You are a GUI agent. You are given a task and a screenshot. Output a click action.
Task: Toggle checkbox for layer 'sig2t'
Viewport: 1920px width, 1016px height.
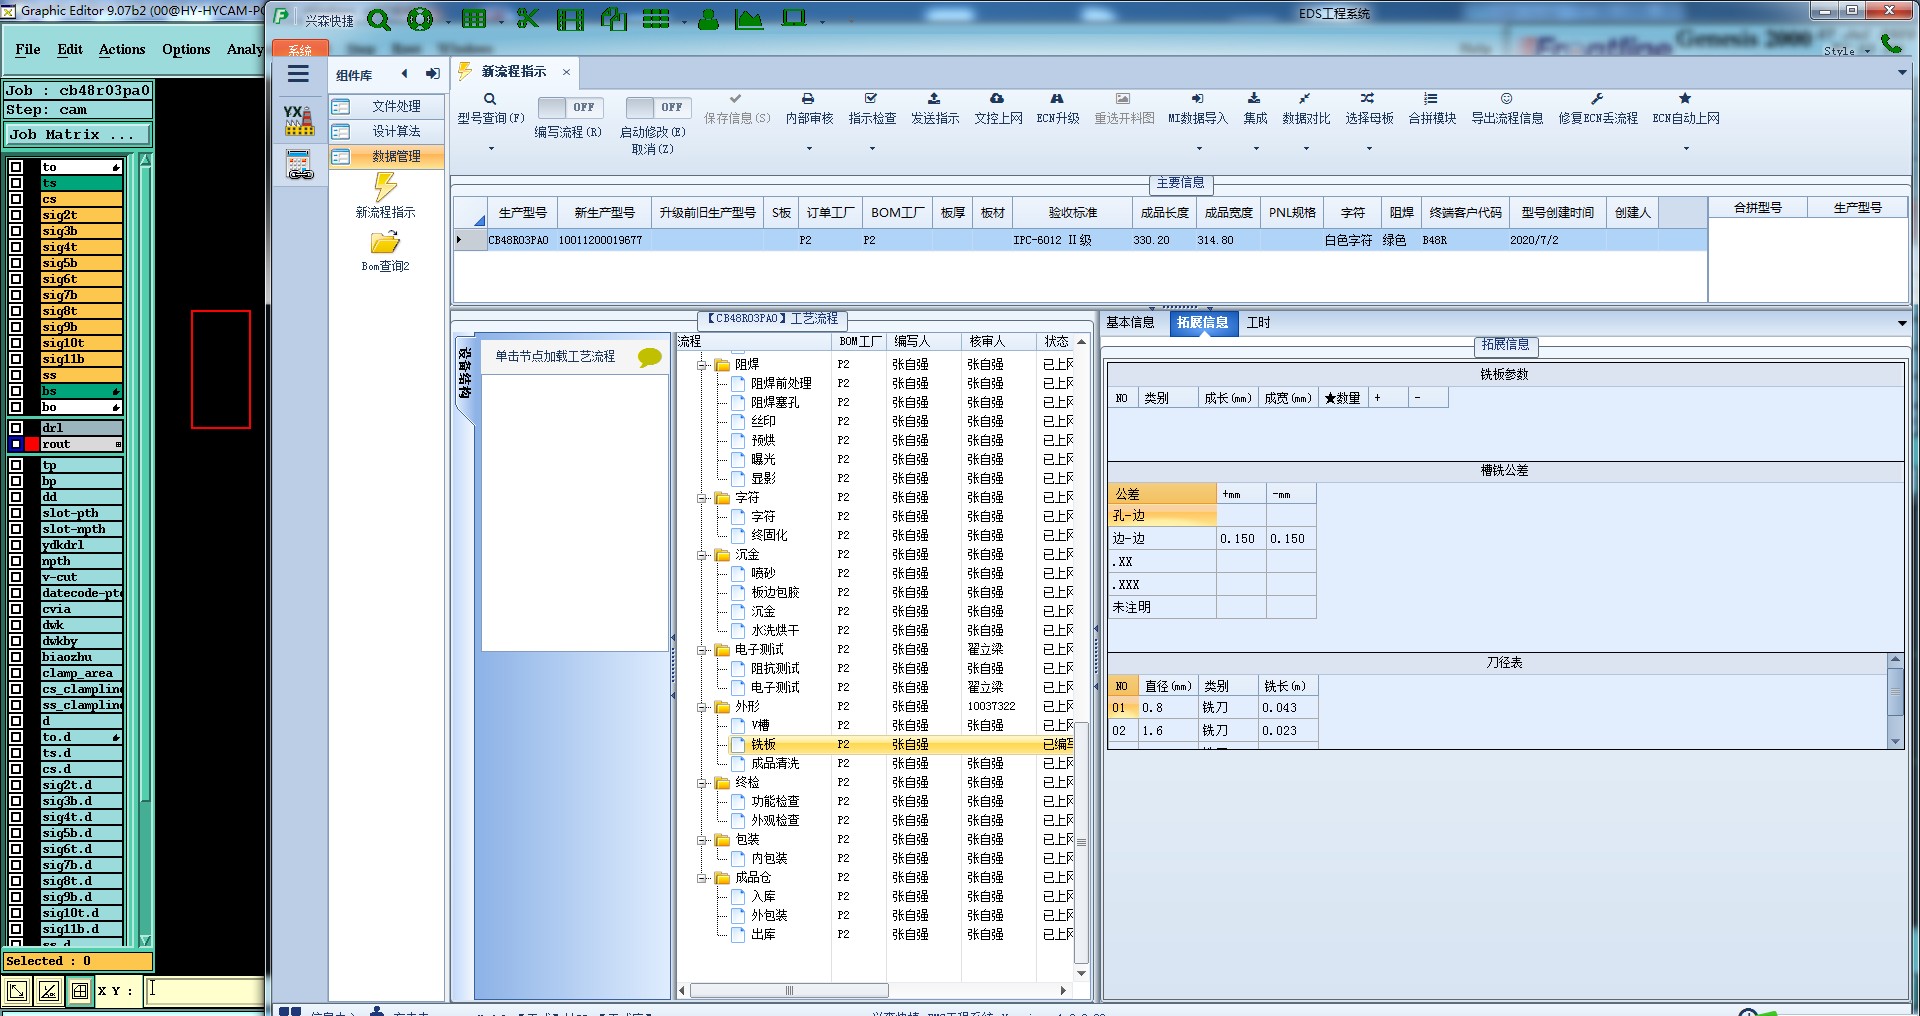point(16,215)
